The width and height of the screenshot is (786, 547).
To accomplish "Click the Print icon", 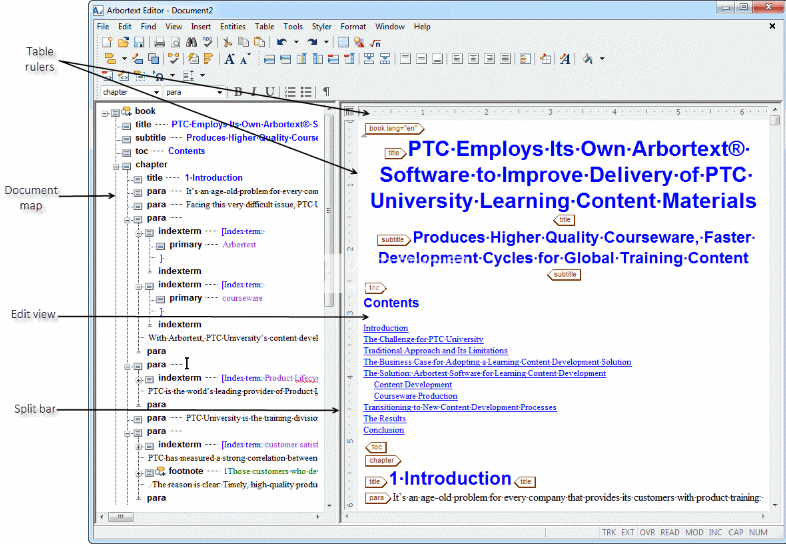I will (159, 42).
